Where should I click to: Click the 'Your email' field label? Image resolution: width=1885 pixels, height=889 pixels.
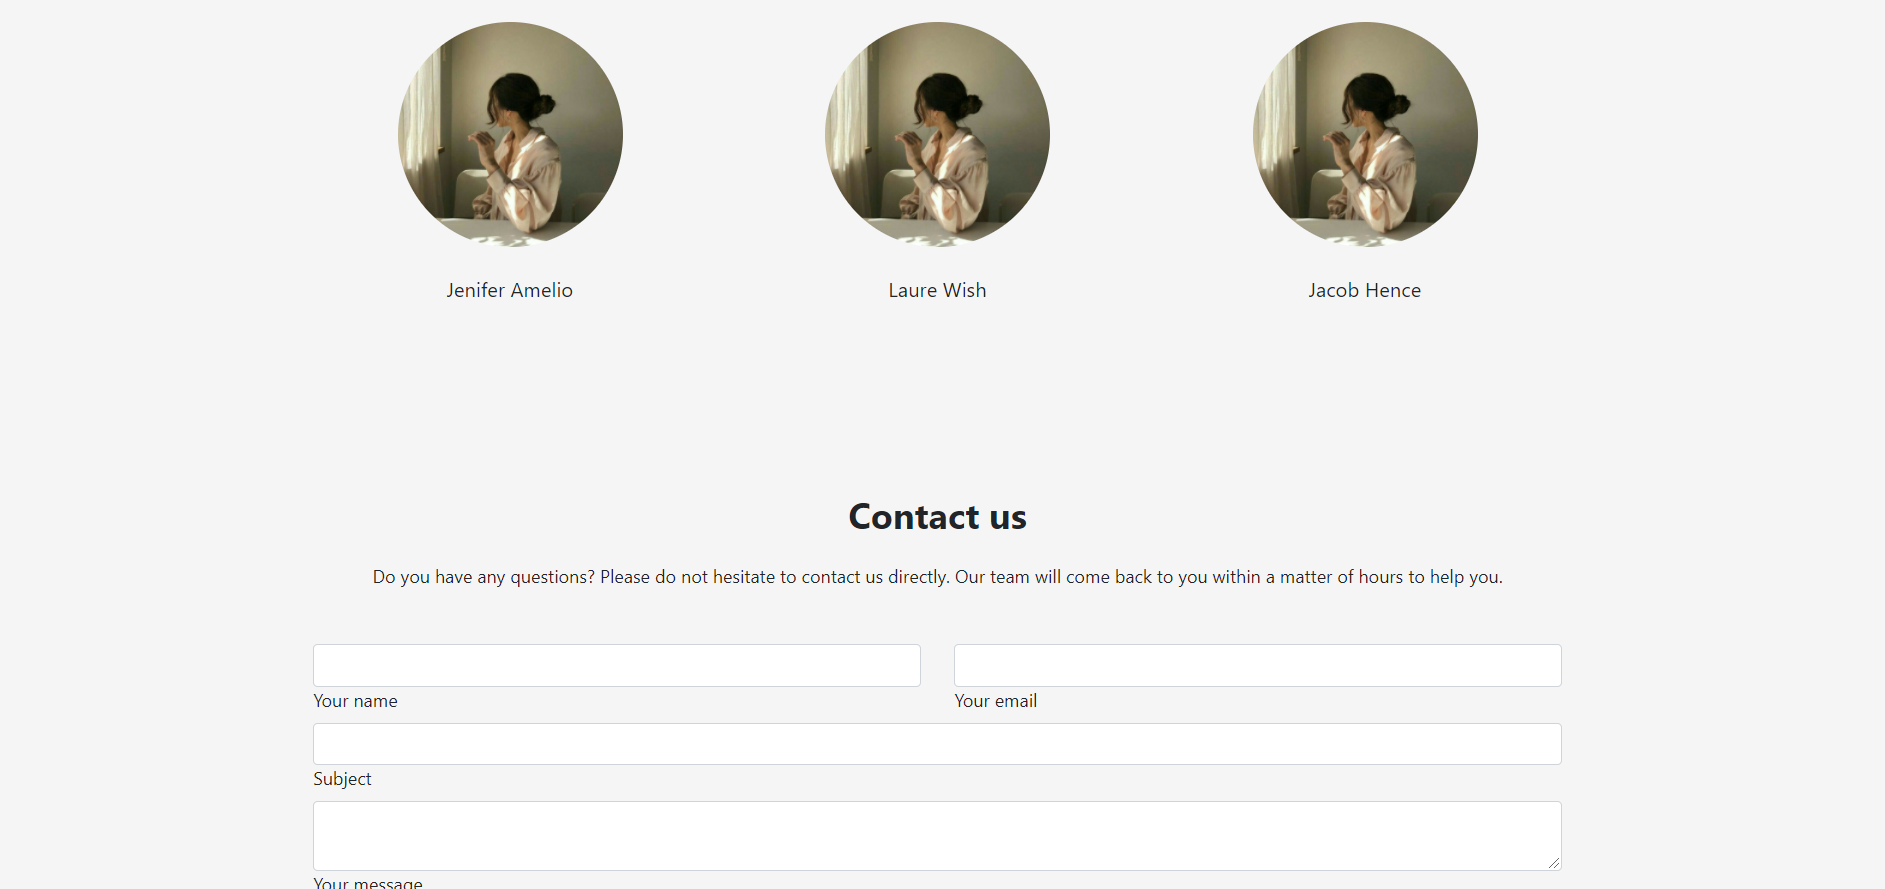995,701
